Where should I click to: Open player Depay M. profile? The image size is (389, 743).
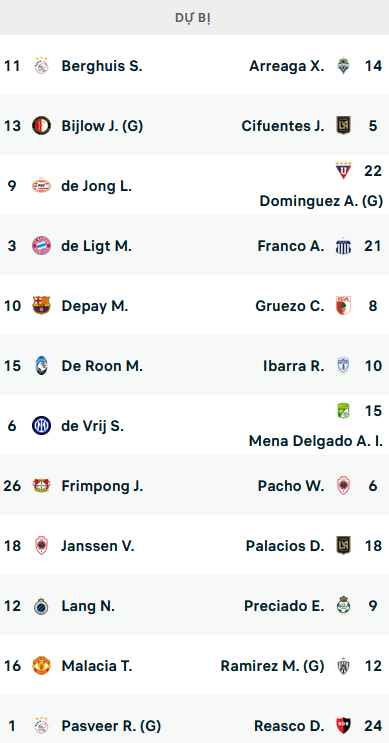[x=95, y=306]
